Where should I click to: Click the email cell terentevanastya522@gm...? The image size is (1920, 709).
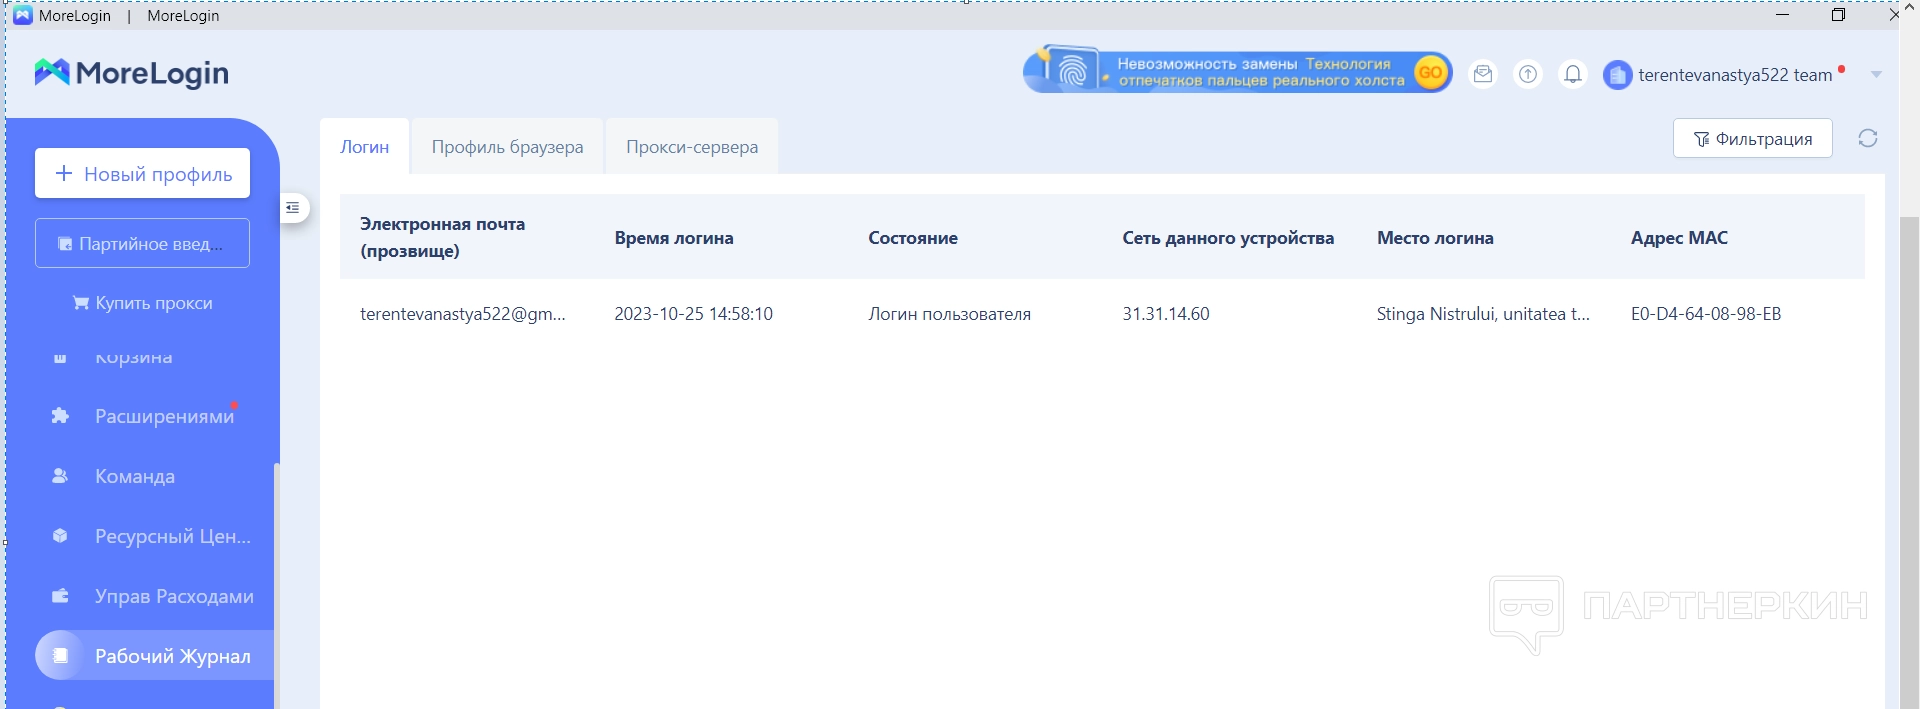click(463, 314)
